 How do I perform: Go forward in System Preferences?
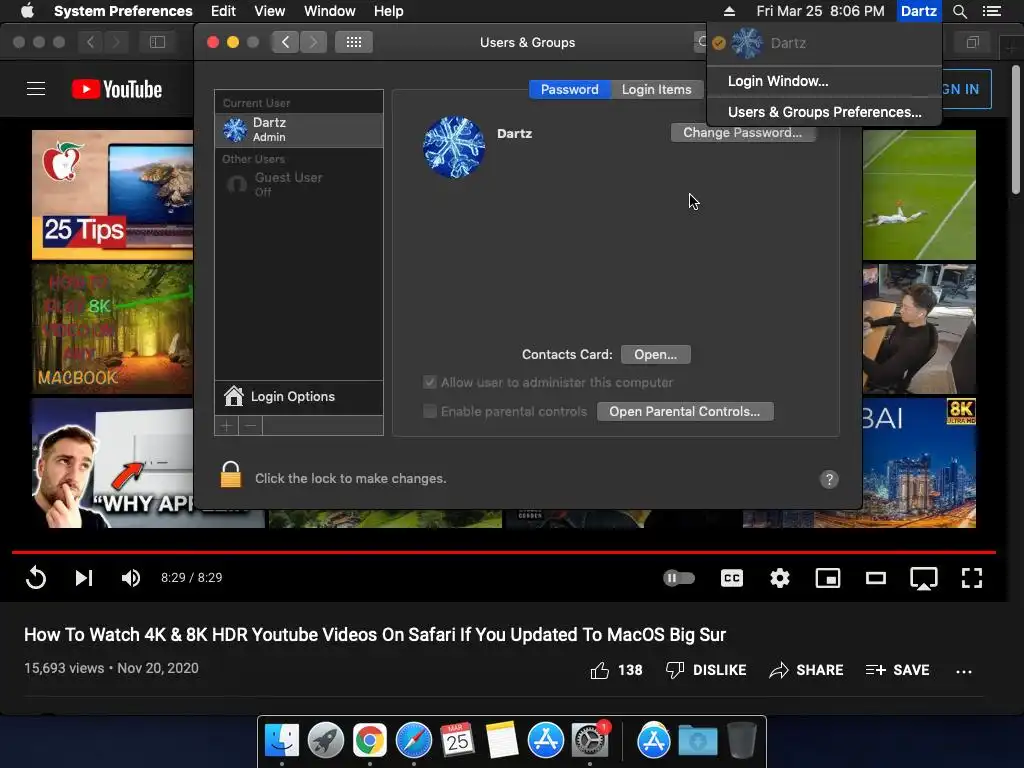313,42
